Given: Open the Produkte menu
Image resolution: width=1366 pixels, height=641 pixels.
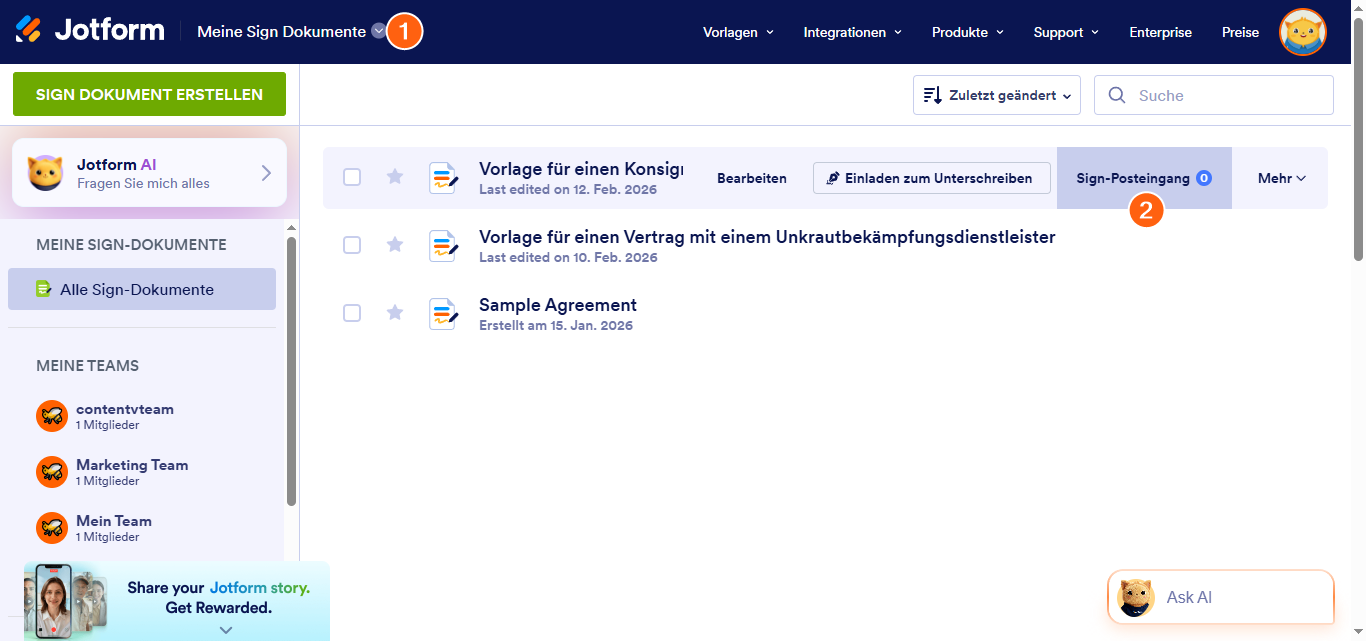Looking at the screenshot, I should [x=966, y=31].
